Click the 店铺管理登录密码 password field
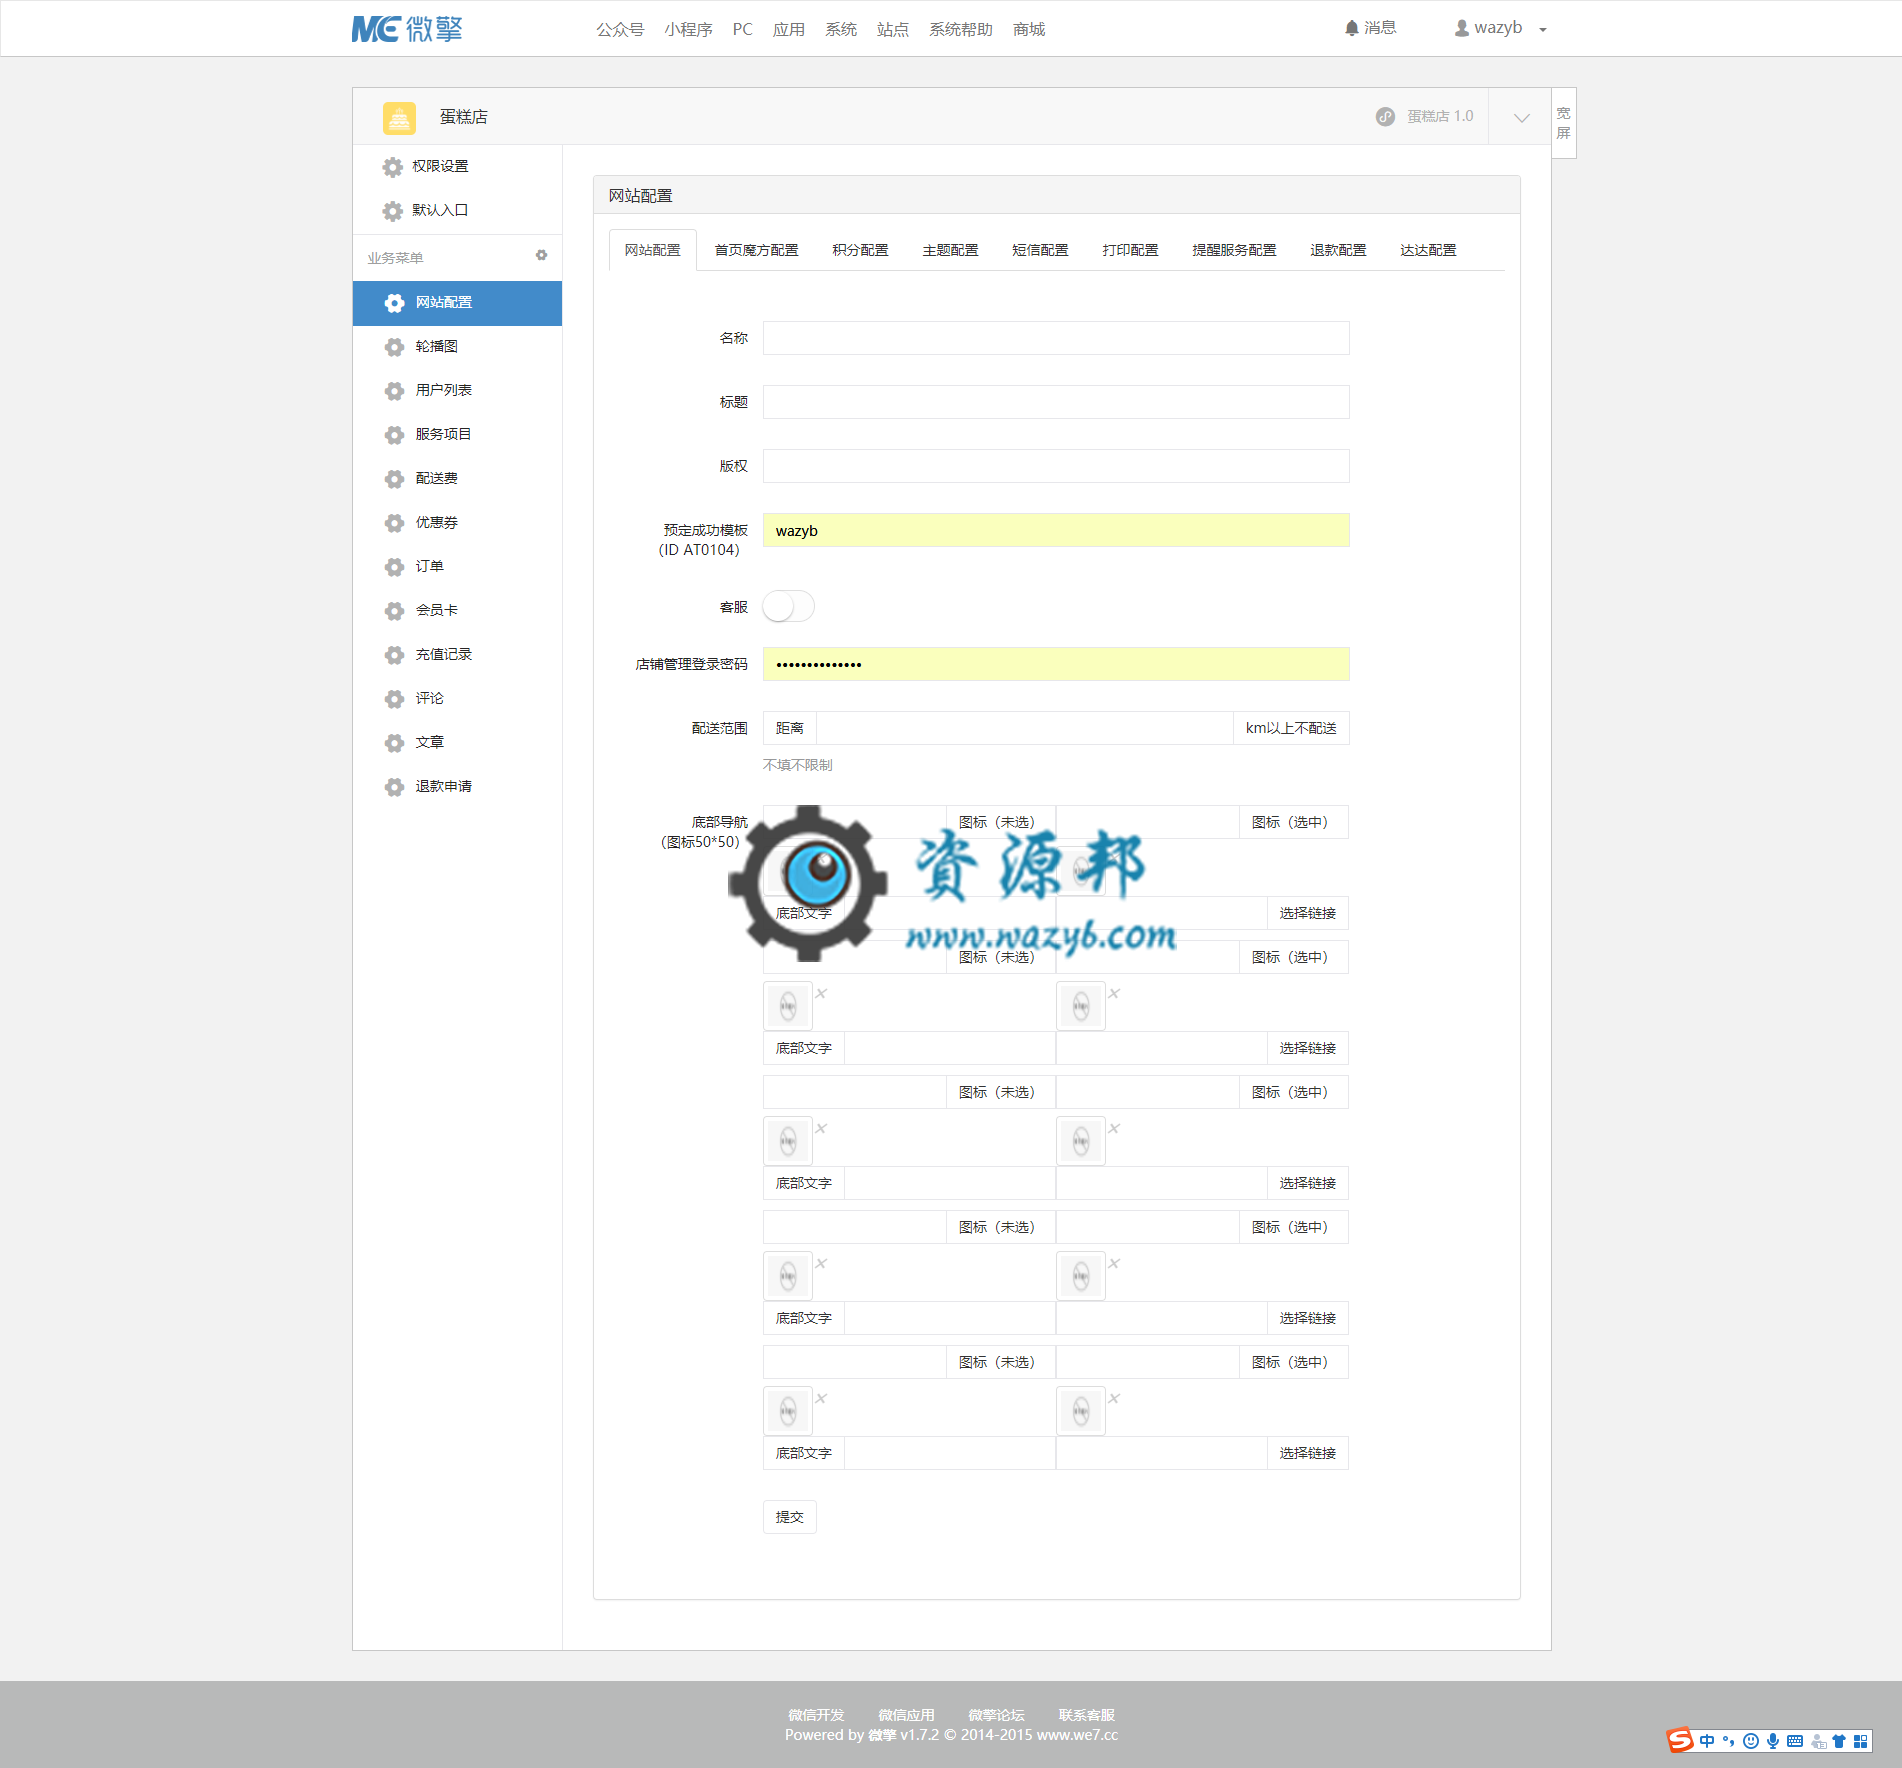Viewport: 1902px width, 1768px height. [x=1056, y=664]
